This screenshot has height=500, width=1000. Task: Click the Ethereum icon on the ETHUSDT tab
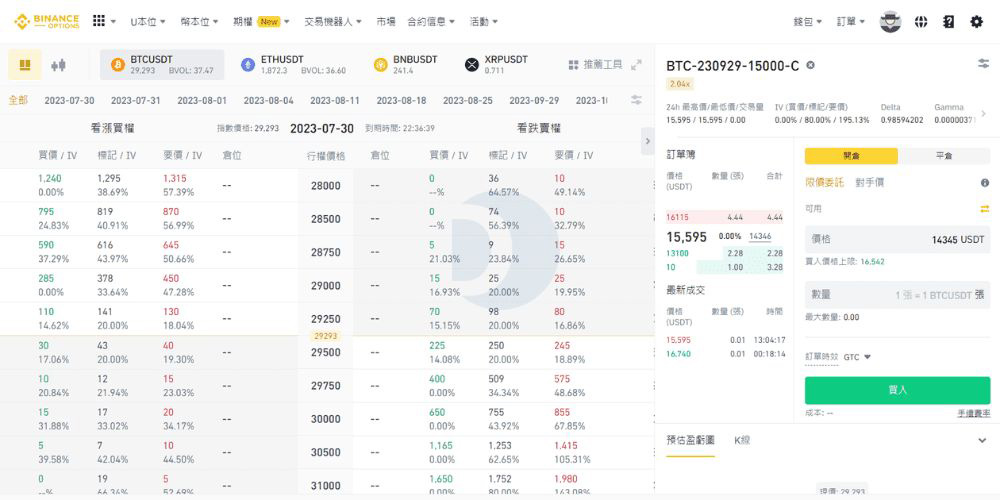coord(248,64)
